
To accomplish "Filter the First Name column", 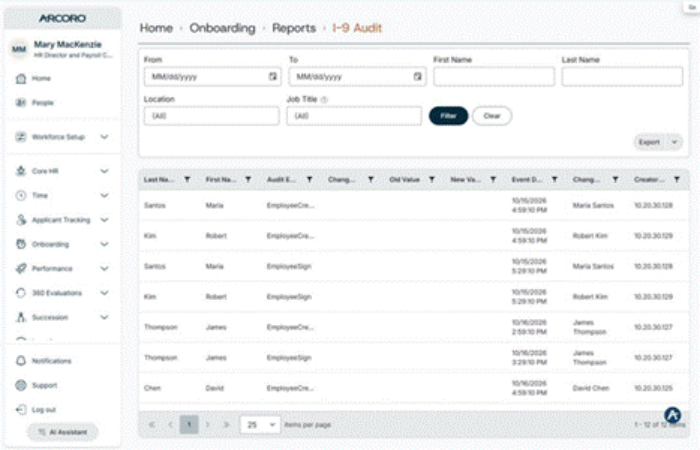I will pos(248,179).
